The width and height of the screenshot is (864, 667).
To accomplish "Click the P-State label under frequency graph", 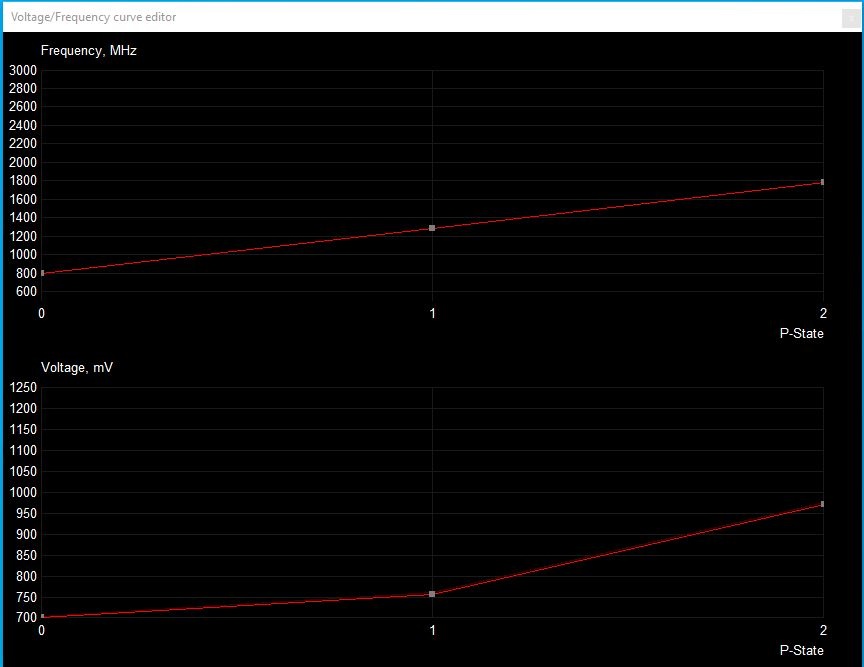I will (801, 333).
